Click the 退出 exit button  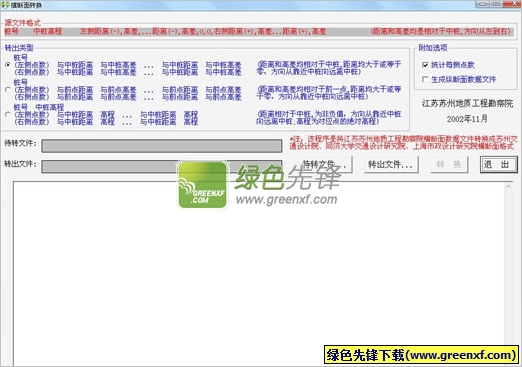click(498, 164)
